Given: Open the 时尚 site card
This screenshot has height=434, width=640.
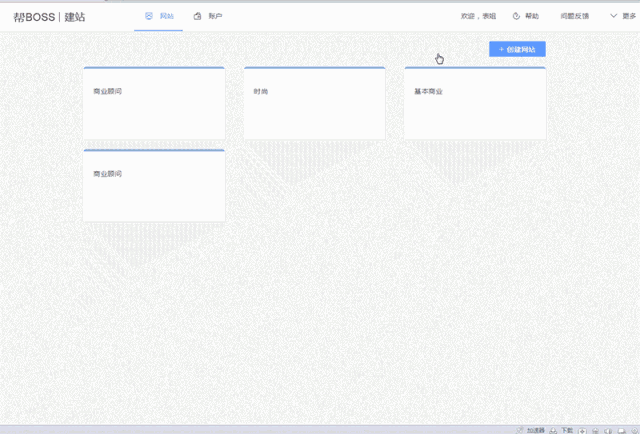Looking at the screenshot, I should click(315, 103).
